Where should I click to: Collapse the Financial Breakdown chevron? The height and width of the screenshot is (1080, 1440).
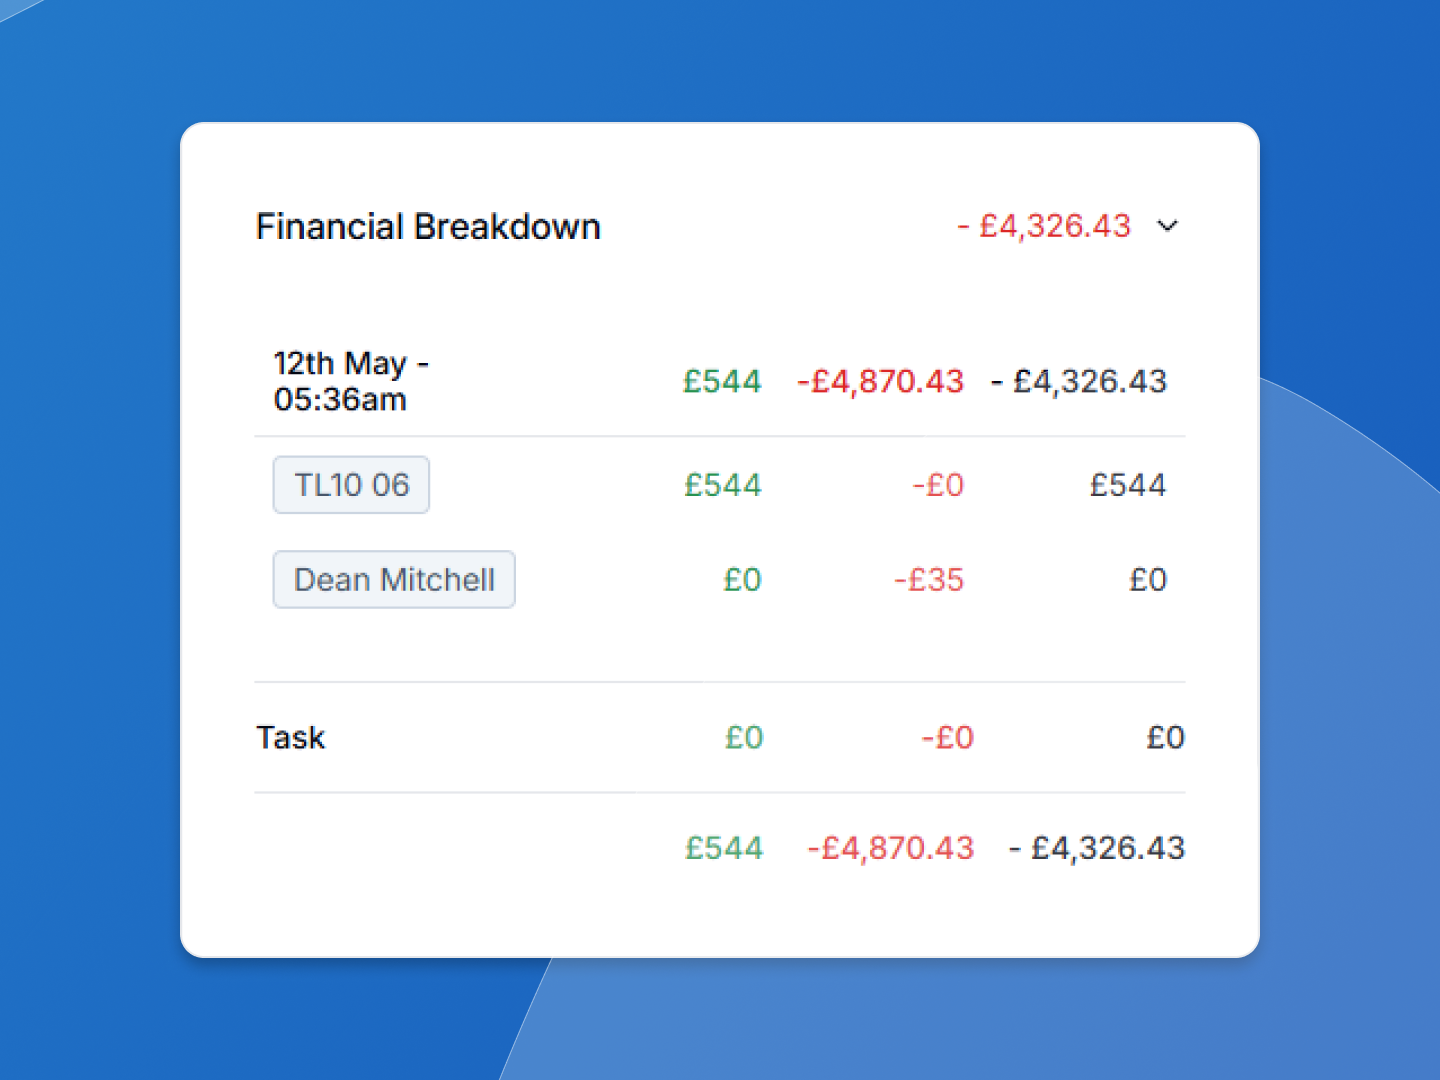click(x=1167, y=226)
